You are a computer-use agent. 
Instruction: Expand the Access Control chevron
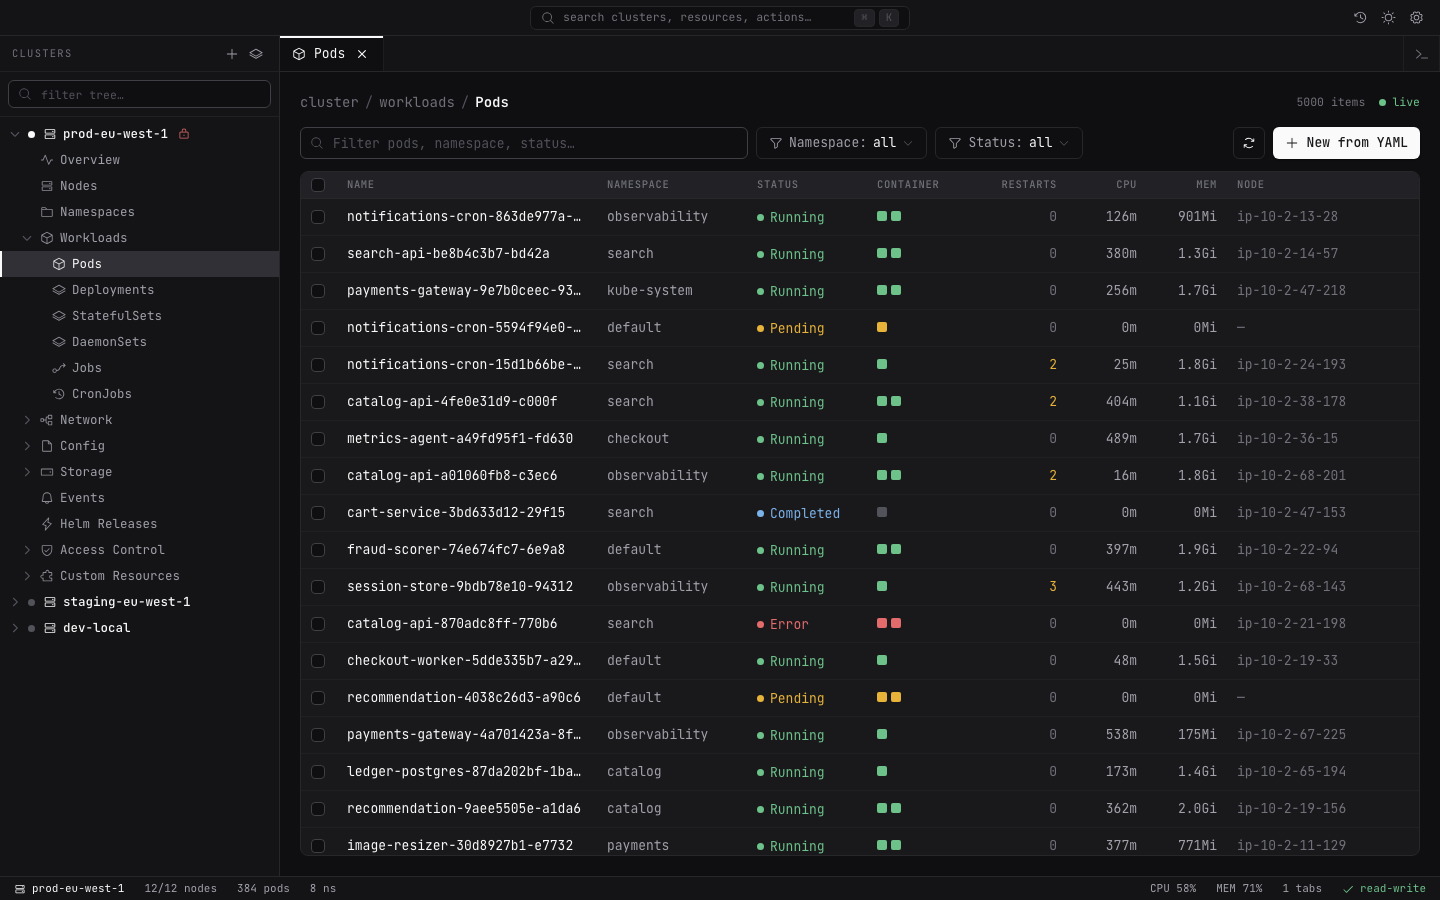27,550
